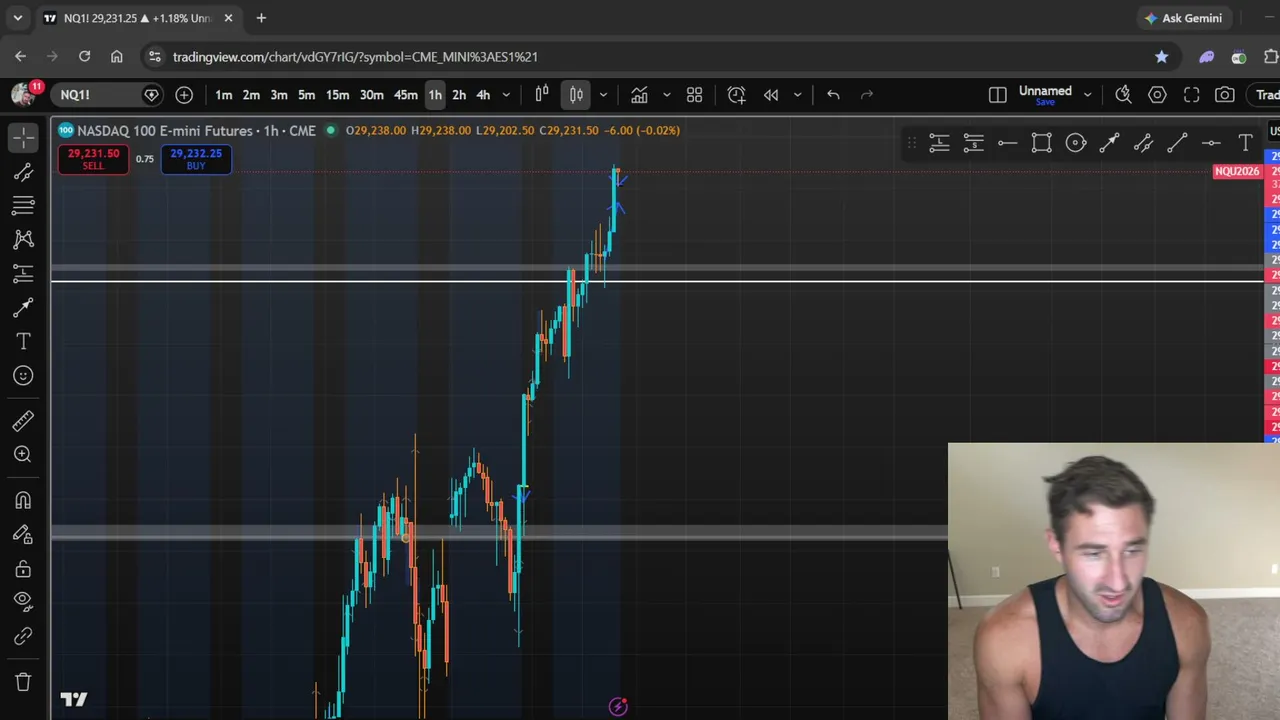Open the layout setup selector
Viewport: 1280px width, 720px height.
998,95
